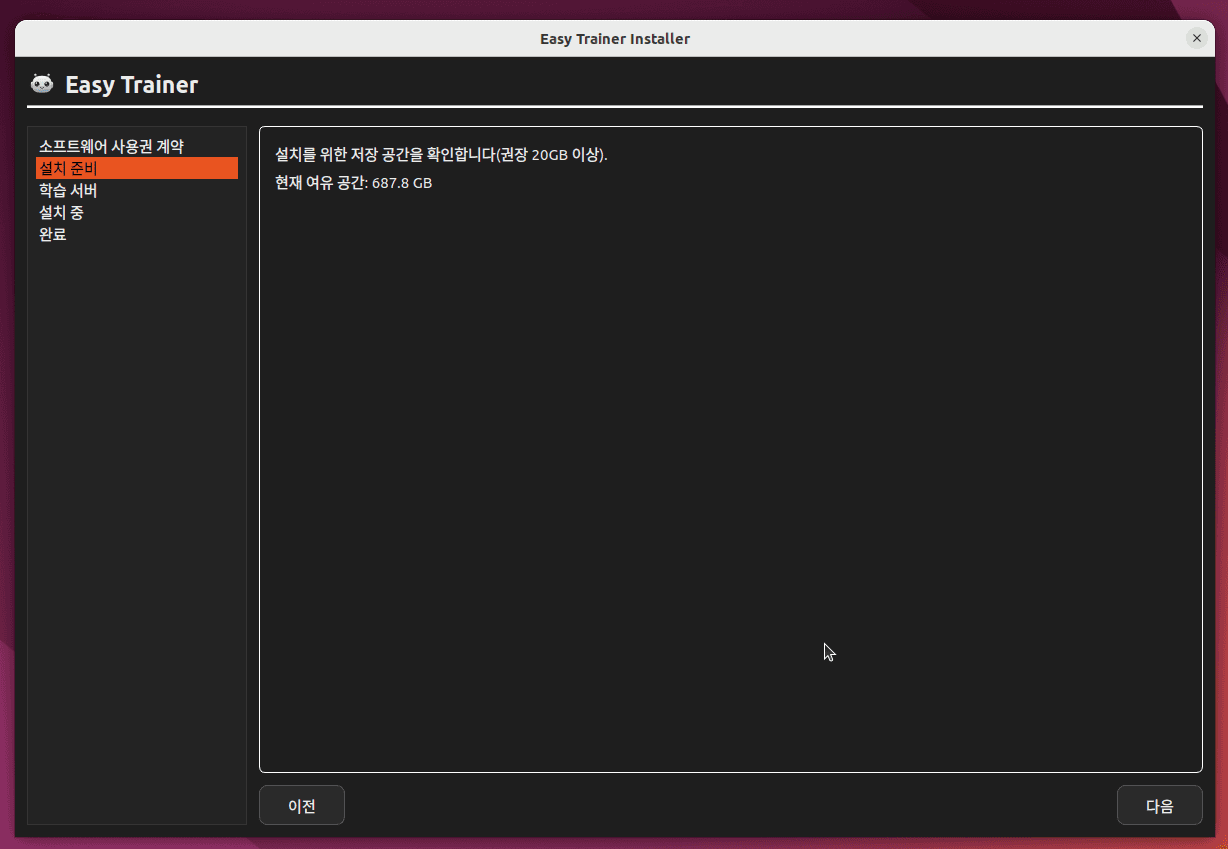The height and width of the screenshot is (849, 1228).
Task: Click the Easy Trainer panda logo icon
Action: [x=42, y=84]
